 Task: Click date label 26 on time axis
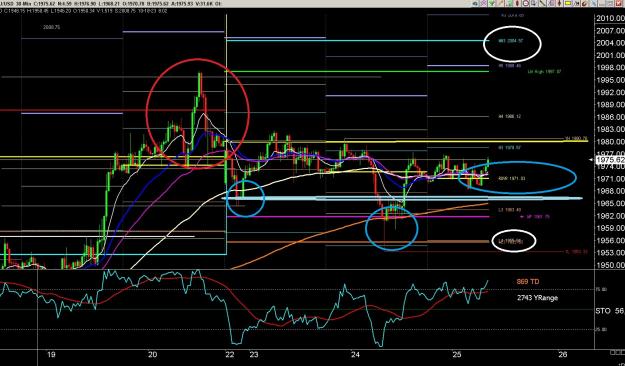tap(562, 354)
